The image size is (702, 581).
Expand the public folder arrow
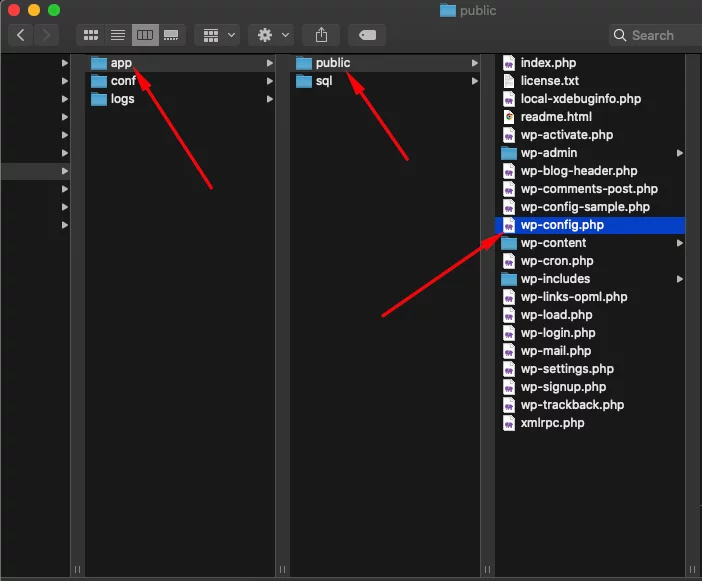(475, 63)
